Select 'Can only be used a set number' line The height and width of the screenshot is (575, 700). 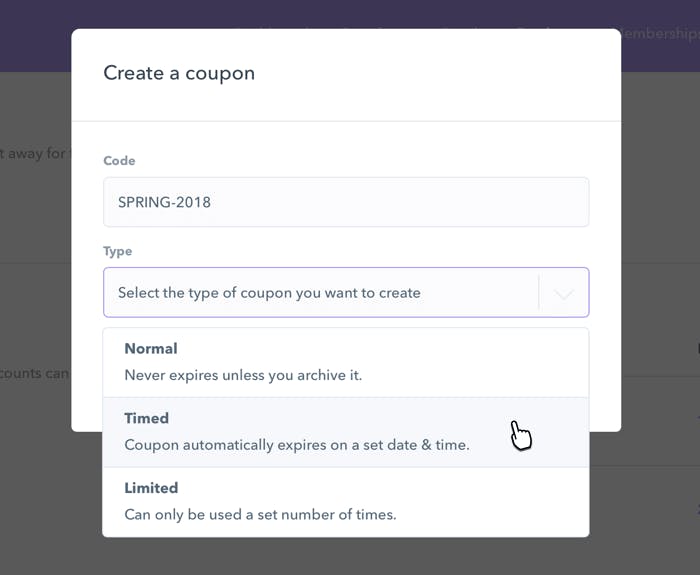(260, 514)
